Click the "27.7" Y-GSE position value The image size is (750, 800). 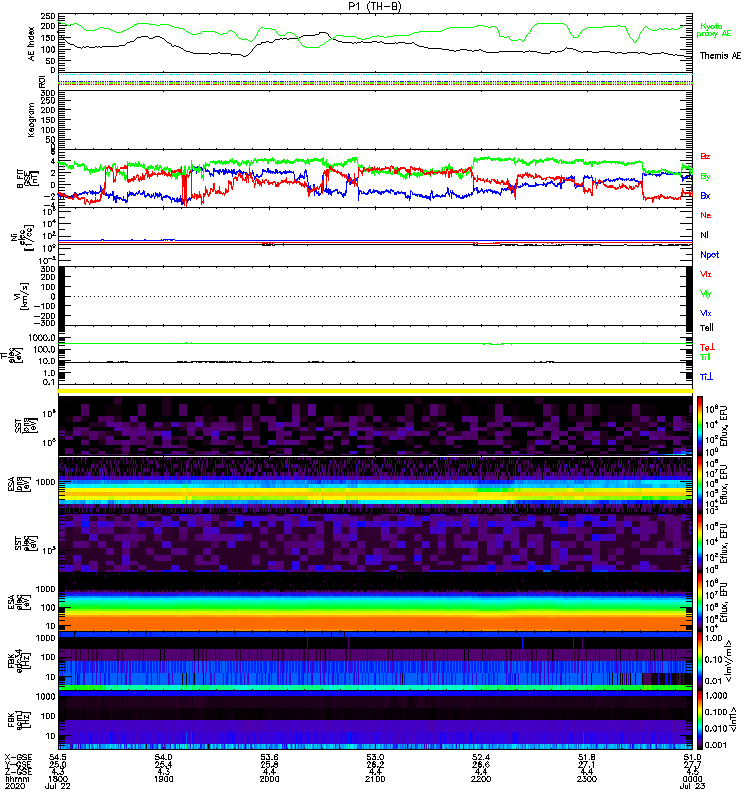[x=692, y=765]
